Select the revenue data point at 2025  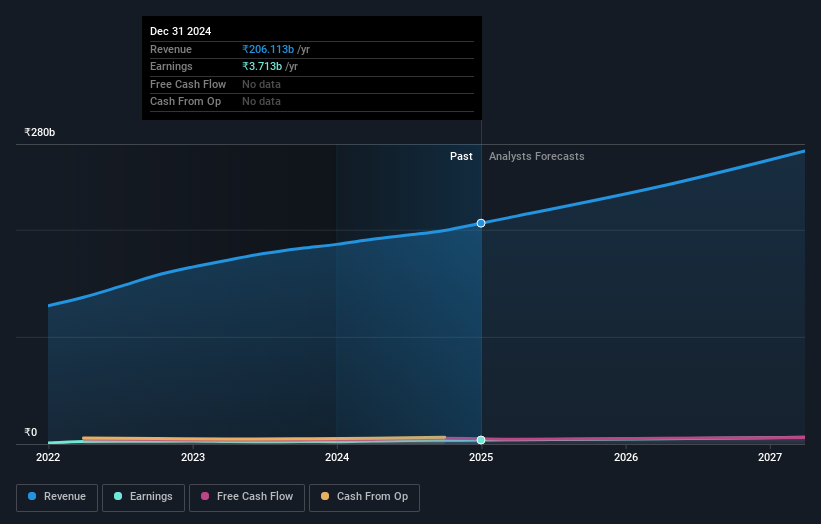pyautogui.click(x=481, y=224)
